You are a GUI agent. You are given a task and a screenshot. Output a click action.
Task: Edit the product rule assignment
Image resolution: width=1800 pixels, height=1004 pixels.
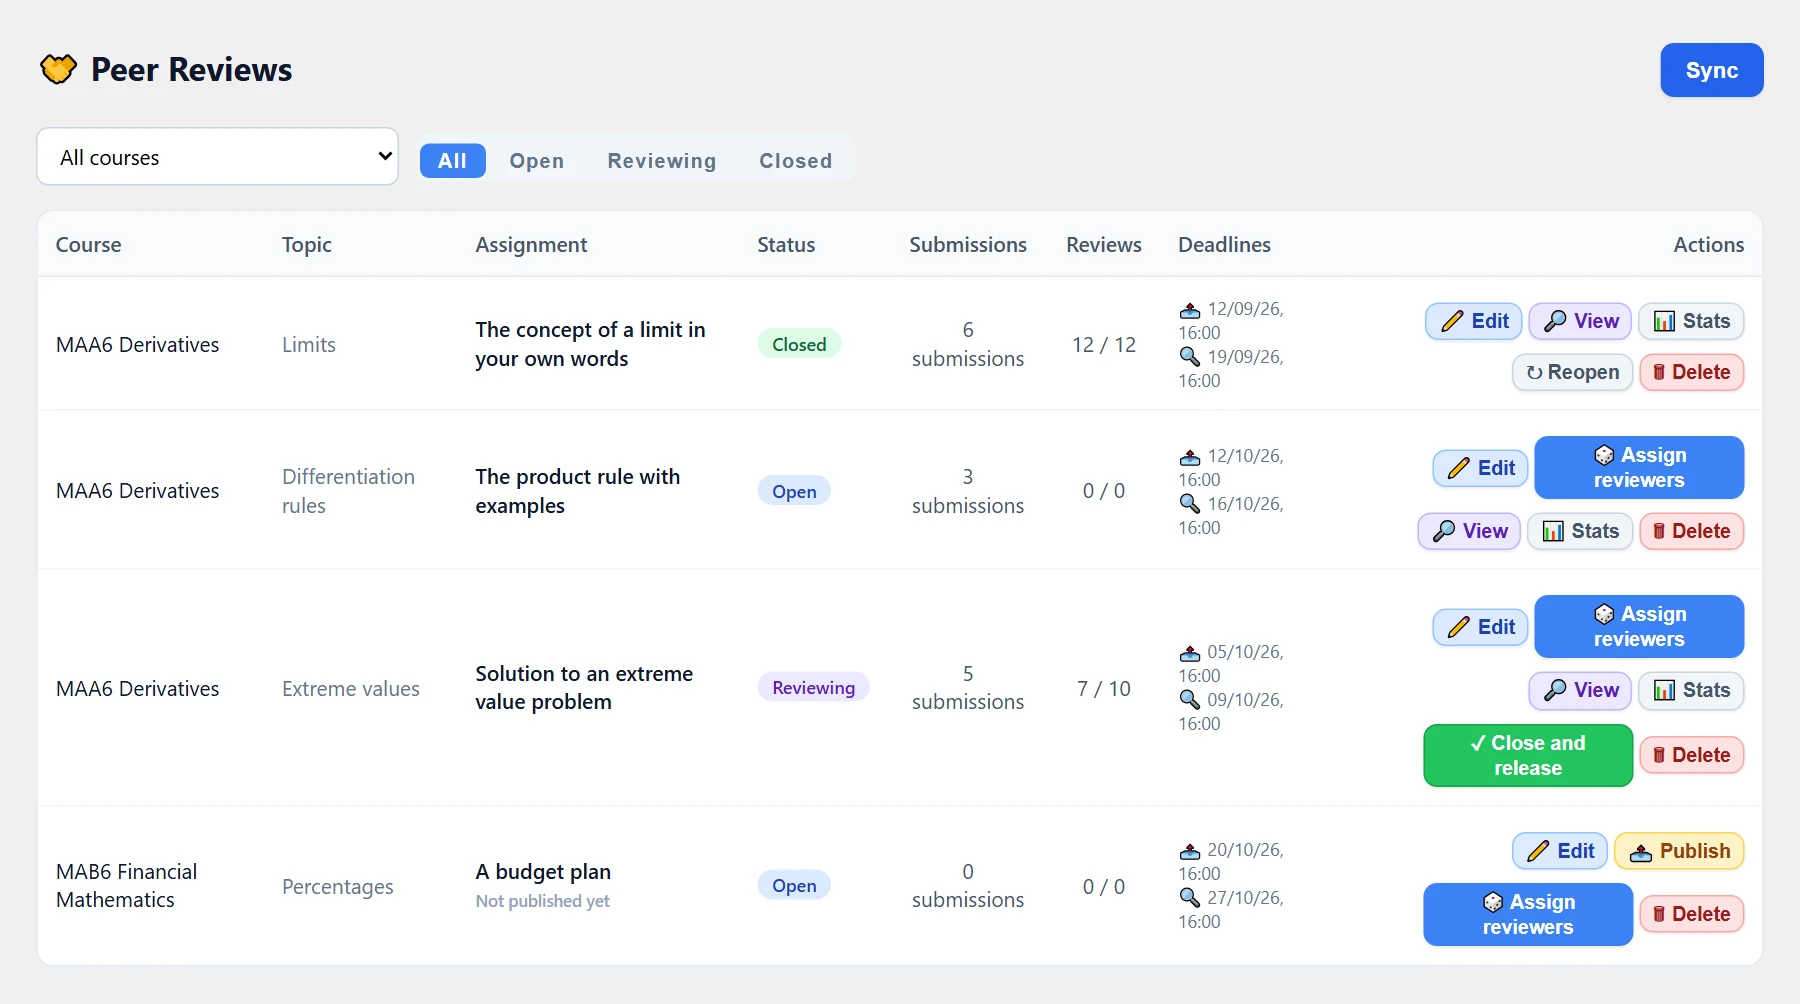(1480, 468)
